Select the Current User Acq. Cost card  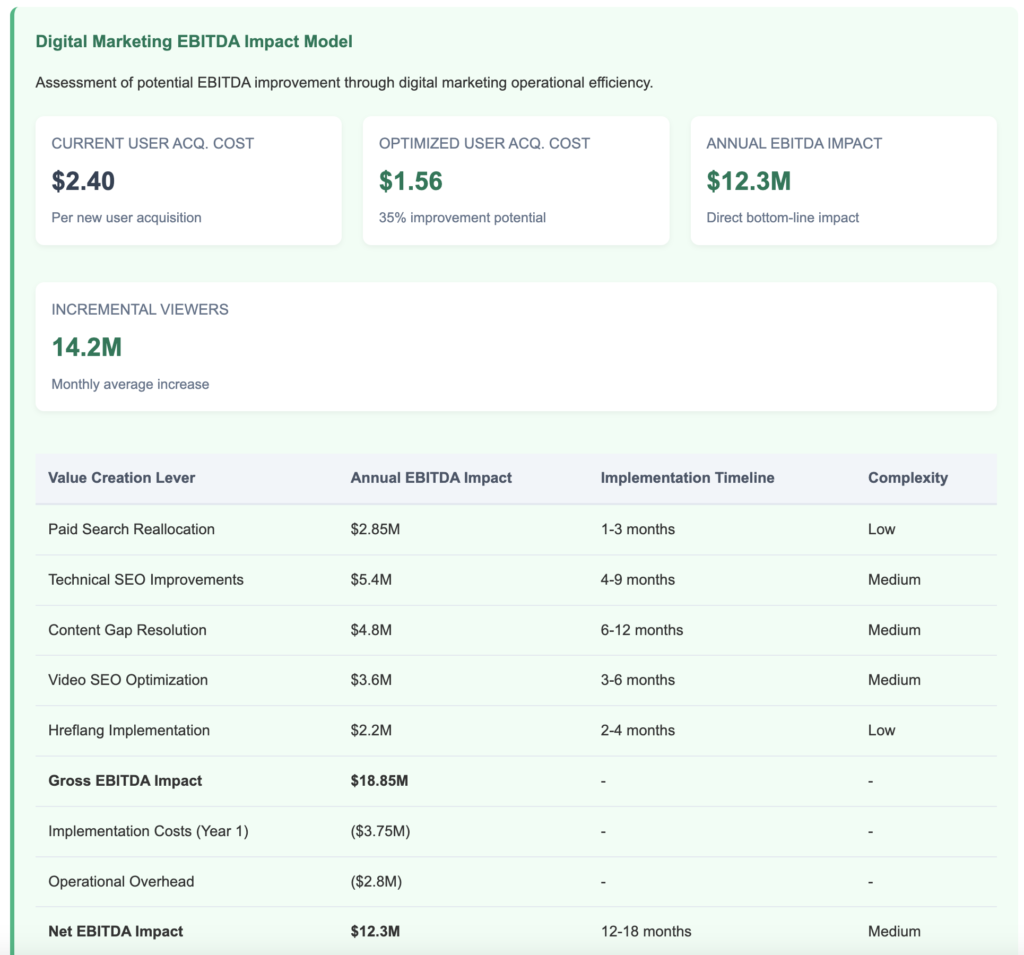click(x=188, y=181)
